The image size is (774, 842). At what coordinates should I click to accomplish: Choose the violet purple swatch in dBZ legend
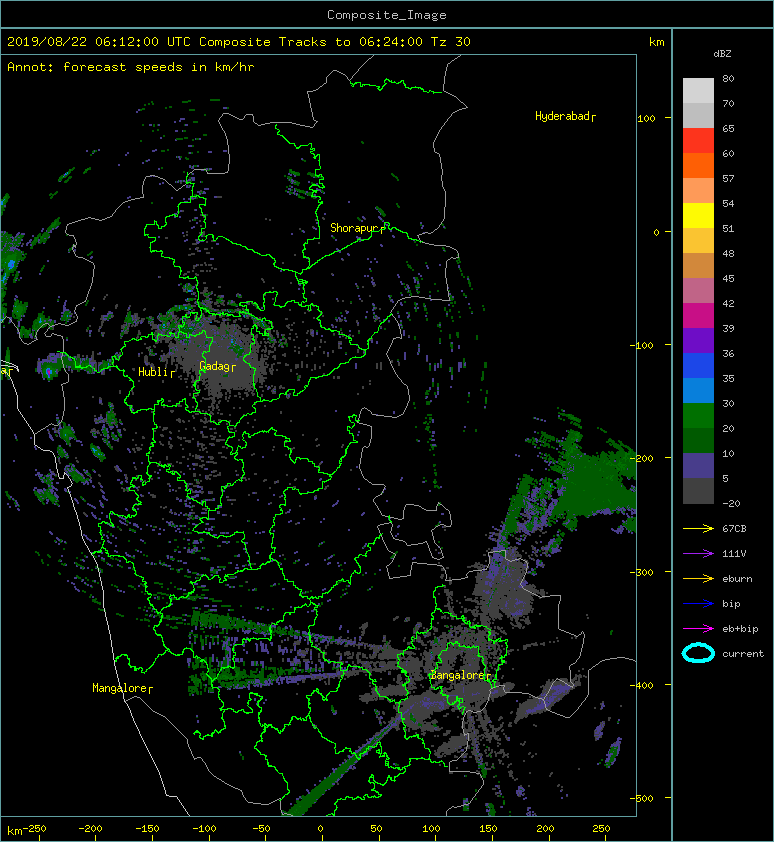click(x=698, y=341)
